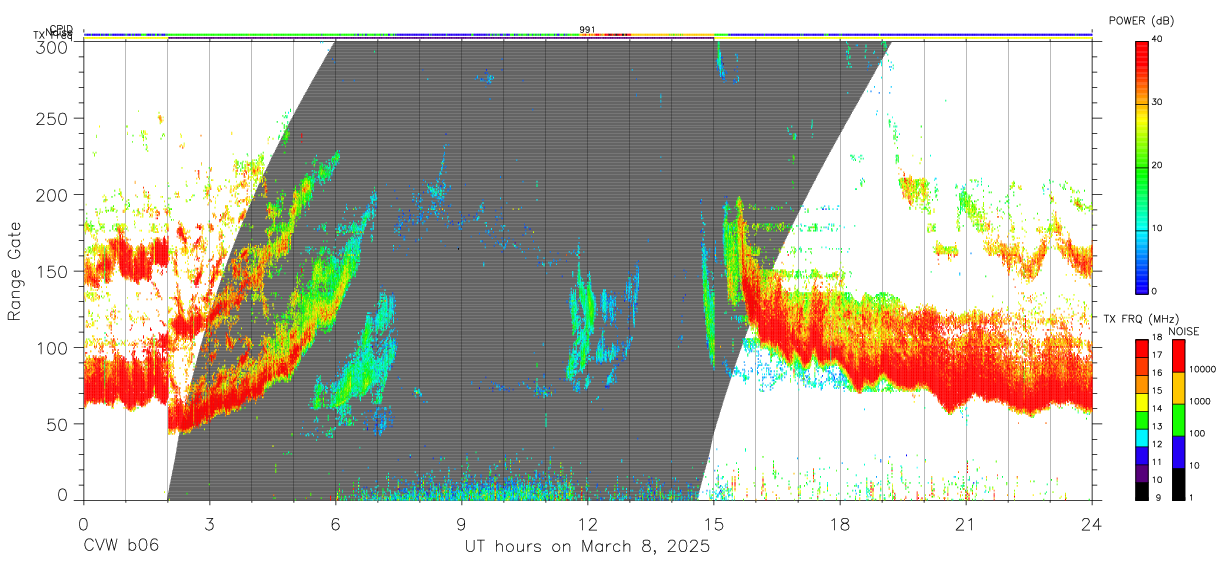Pick the green 100–1000 NOISE bar segment
The image size is (1228, 567).
(x=1178, y=420)
